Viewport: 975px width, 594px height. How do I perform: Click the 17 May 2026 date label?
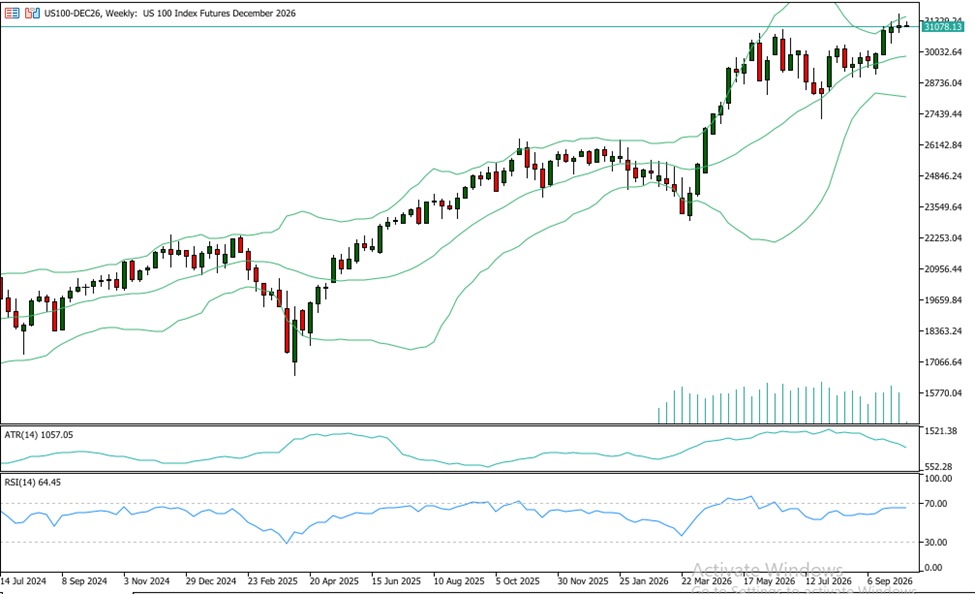pyautogui.click(x=769, y=581)
